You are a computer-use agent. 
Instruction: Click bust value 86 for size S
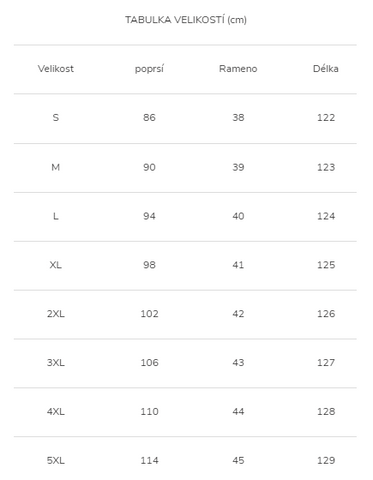pos(149,117)
